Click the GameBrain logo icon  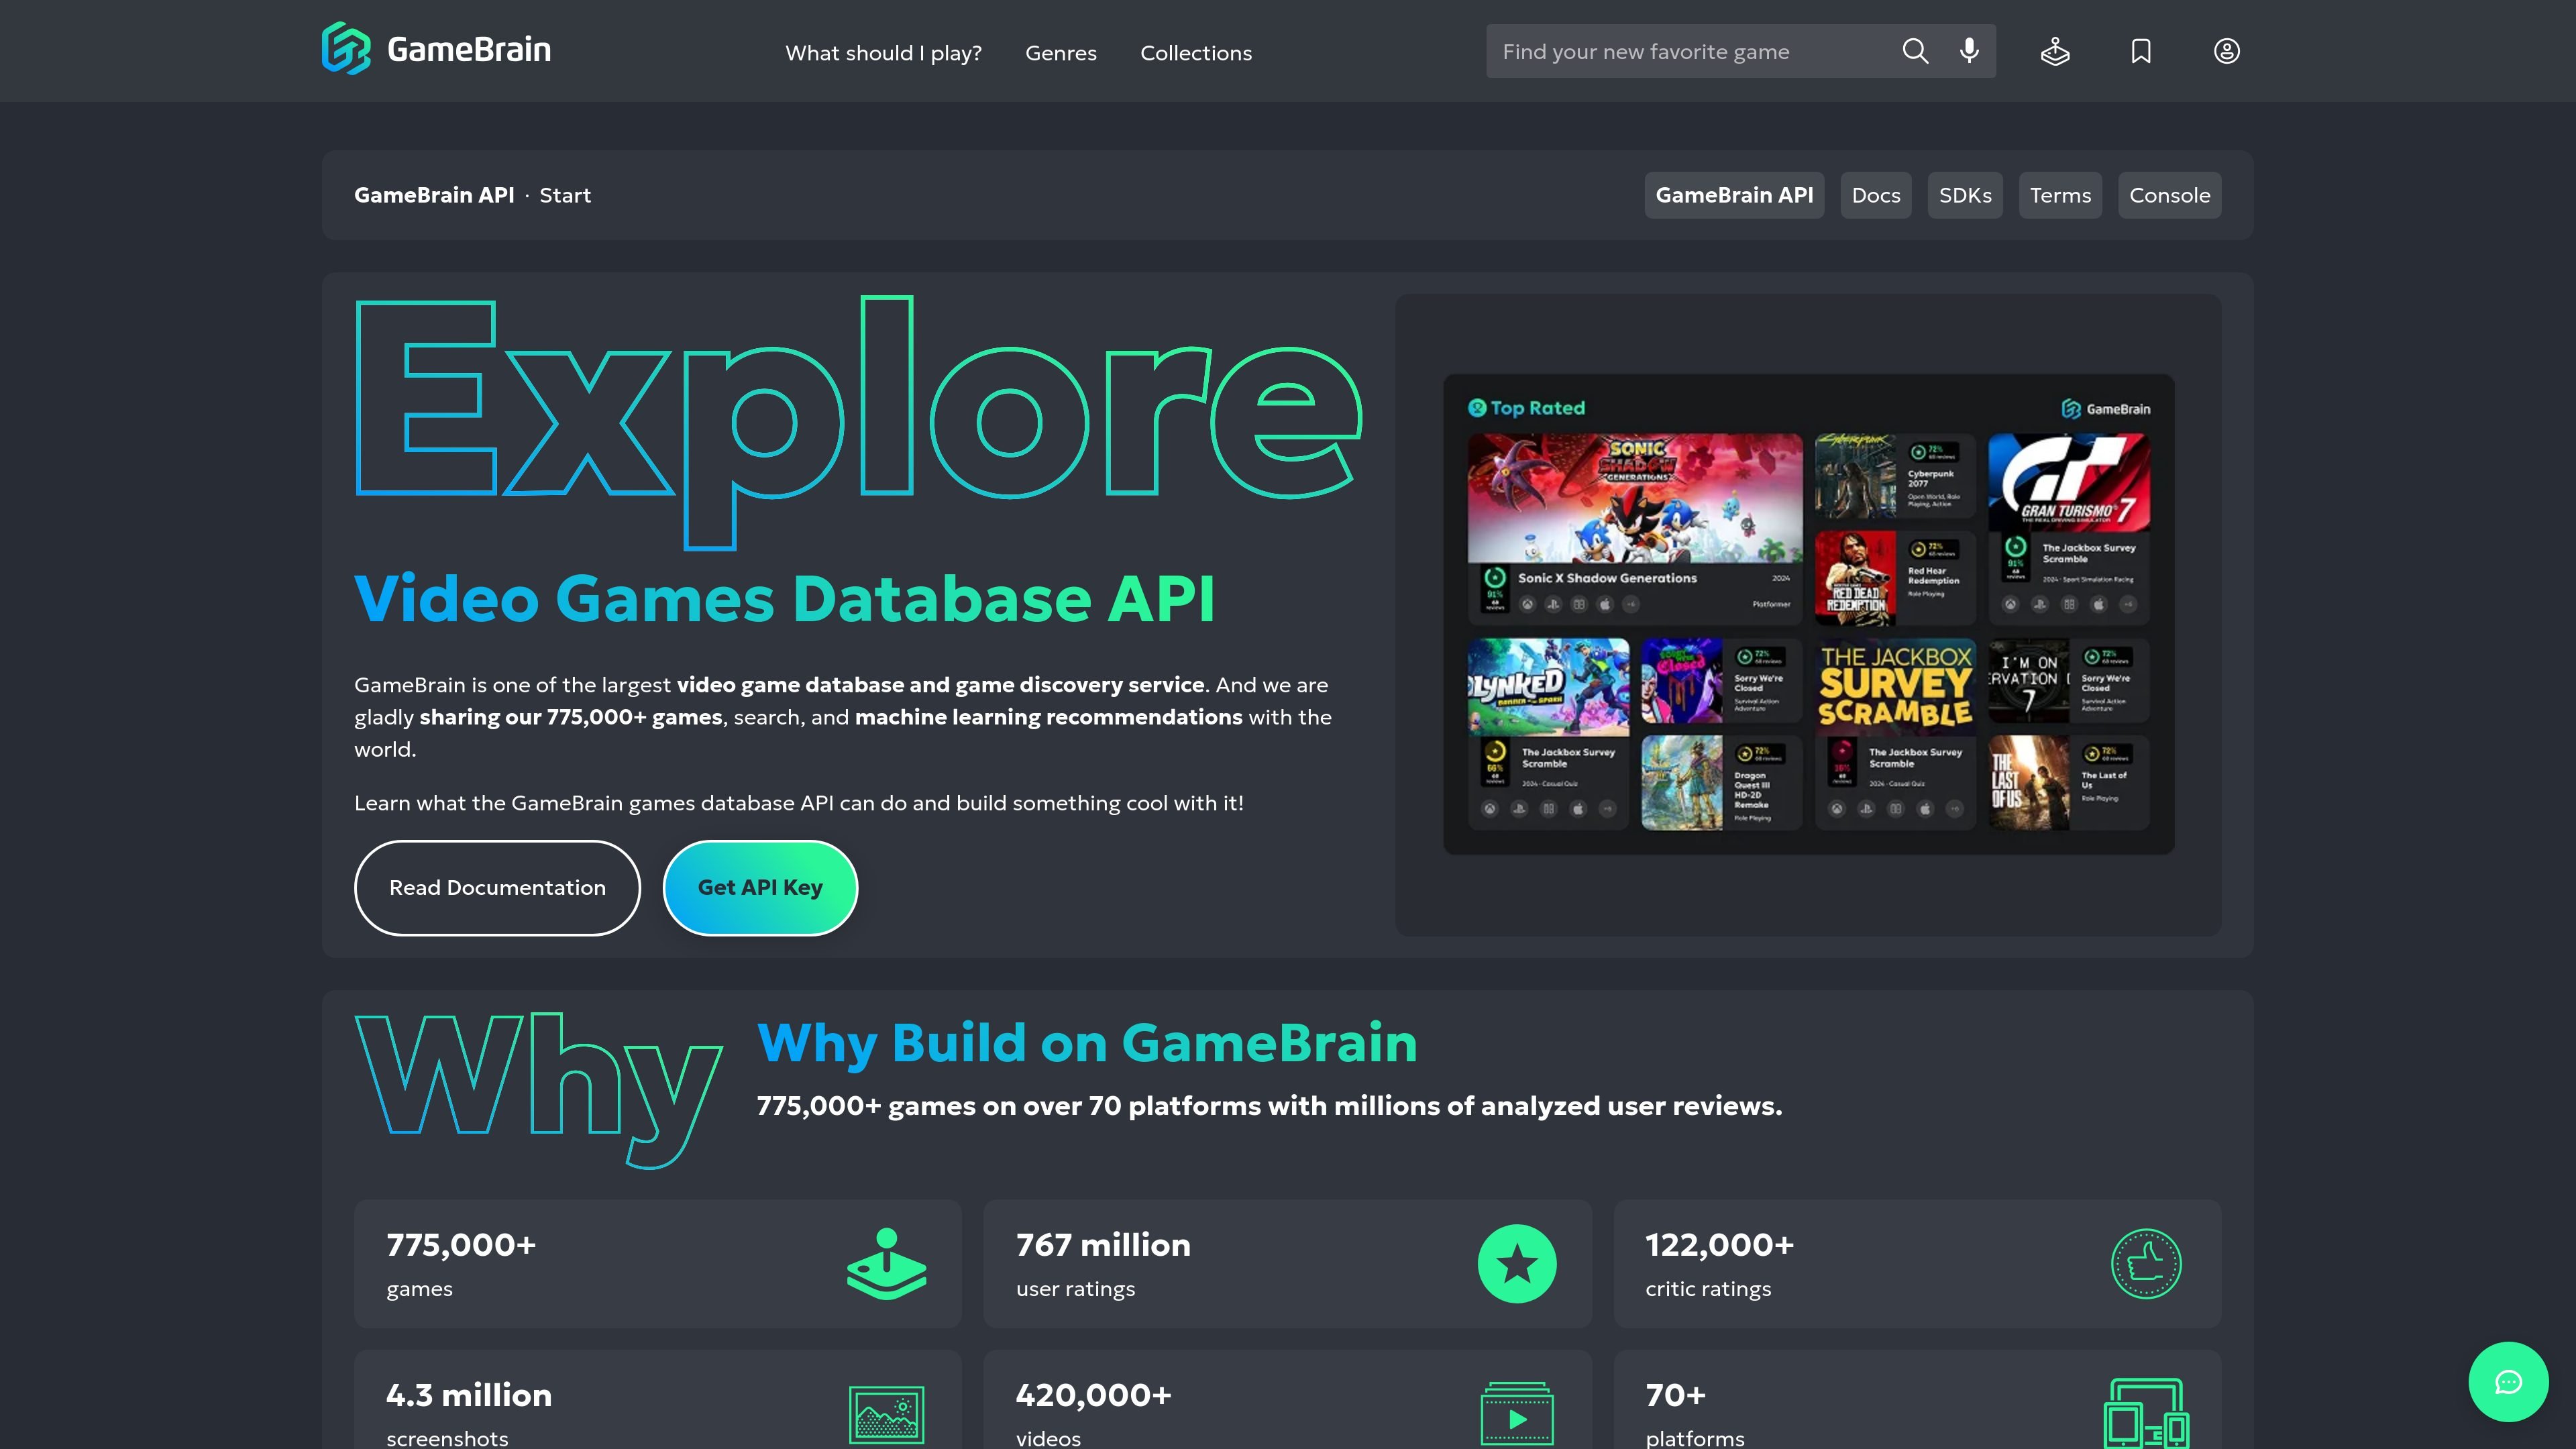tap(346, 49)
